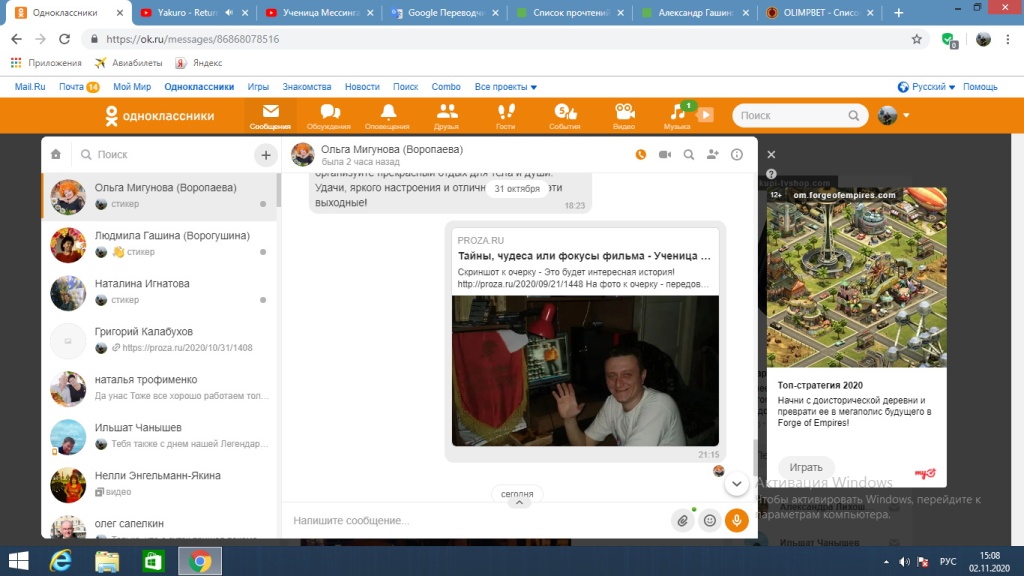1024x576 pixels.
Task: Open Chrome menu with three dots
Action: click(1008, 39)
